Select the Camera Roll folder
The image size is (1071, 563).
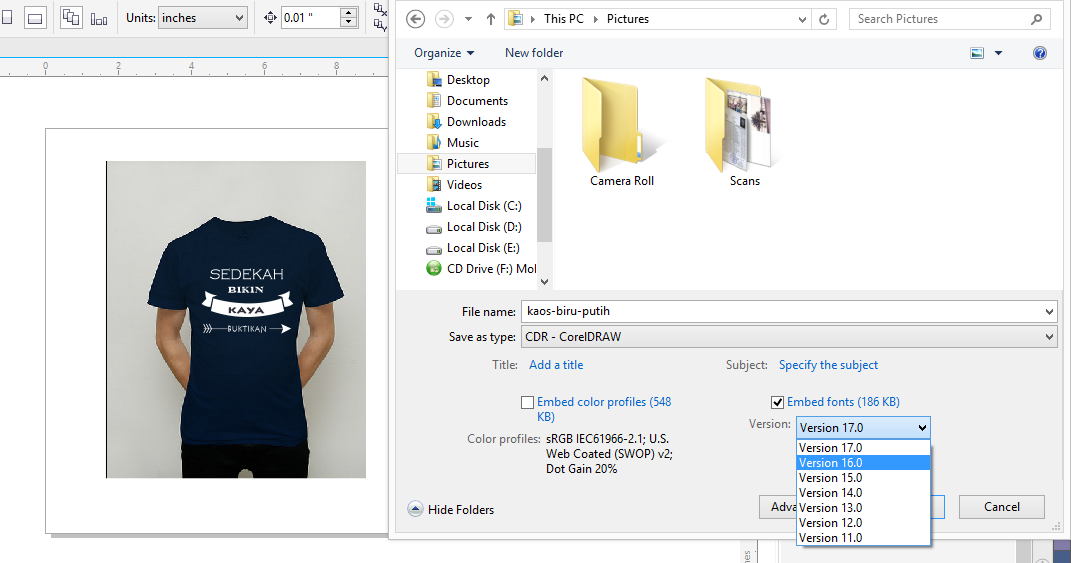622,132
